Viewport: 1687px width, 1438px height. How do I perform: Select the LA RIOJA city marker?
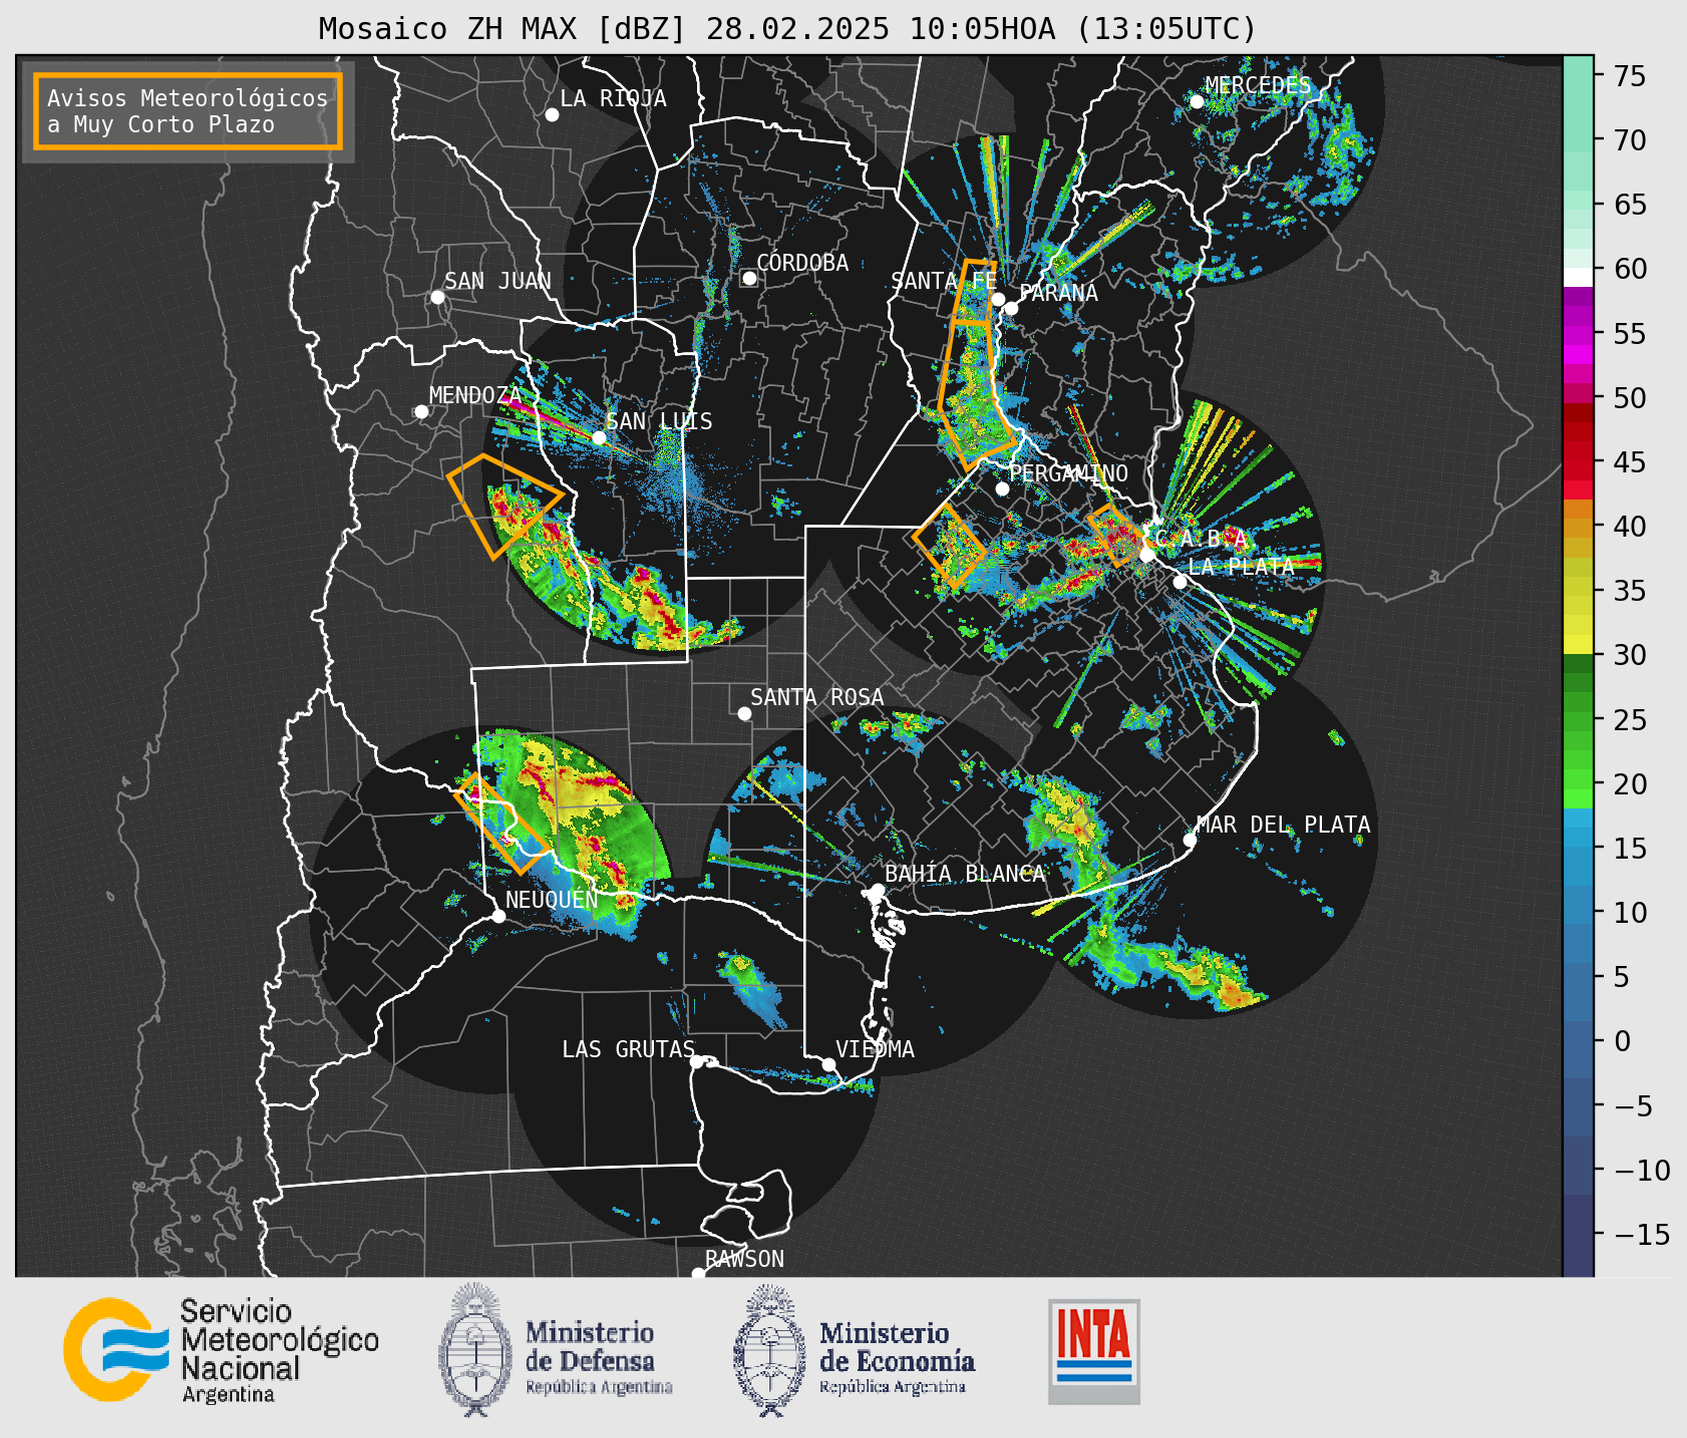(552, 115)
